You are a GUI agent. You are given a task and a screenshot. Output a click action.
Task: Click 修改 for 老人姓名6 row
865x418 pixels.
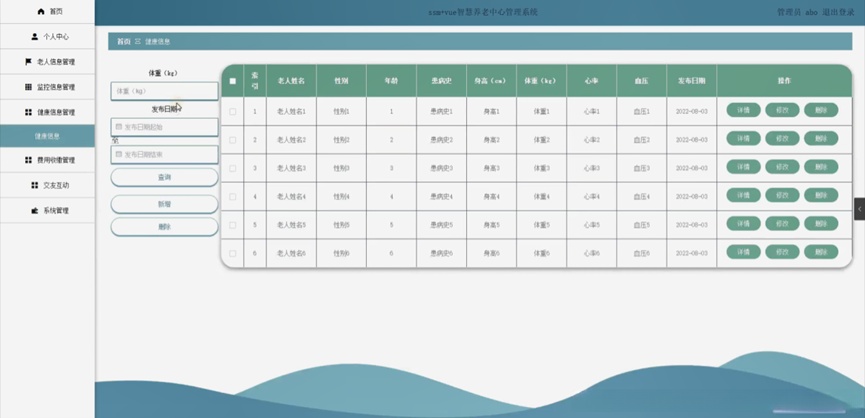(782, 252)
